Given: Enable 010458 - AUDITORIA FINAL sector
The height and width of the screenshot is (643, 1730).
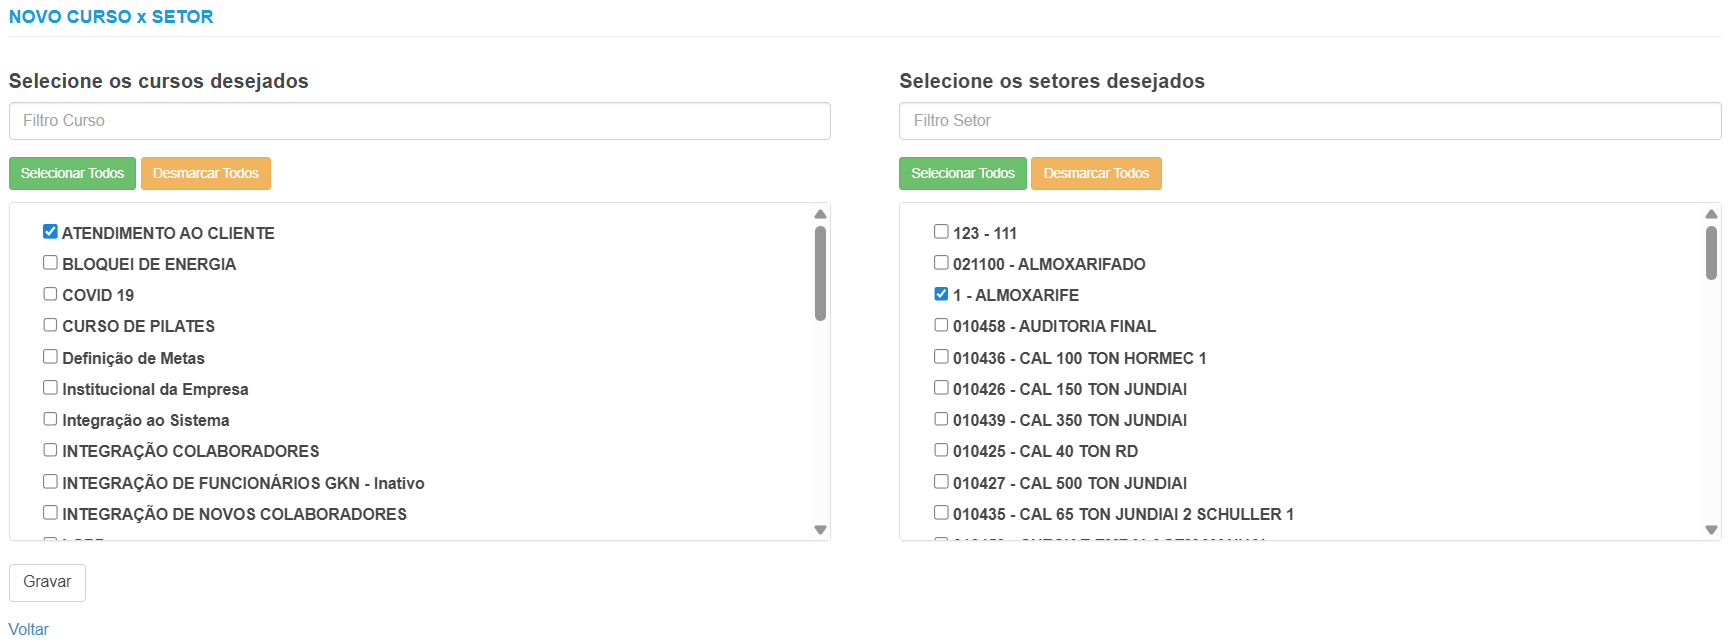Looking at the screenshot, I should click(941, 325).
